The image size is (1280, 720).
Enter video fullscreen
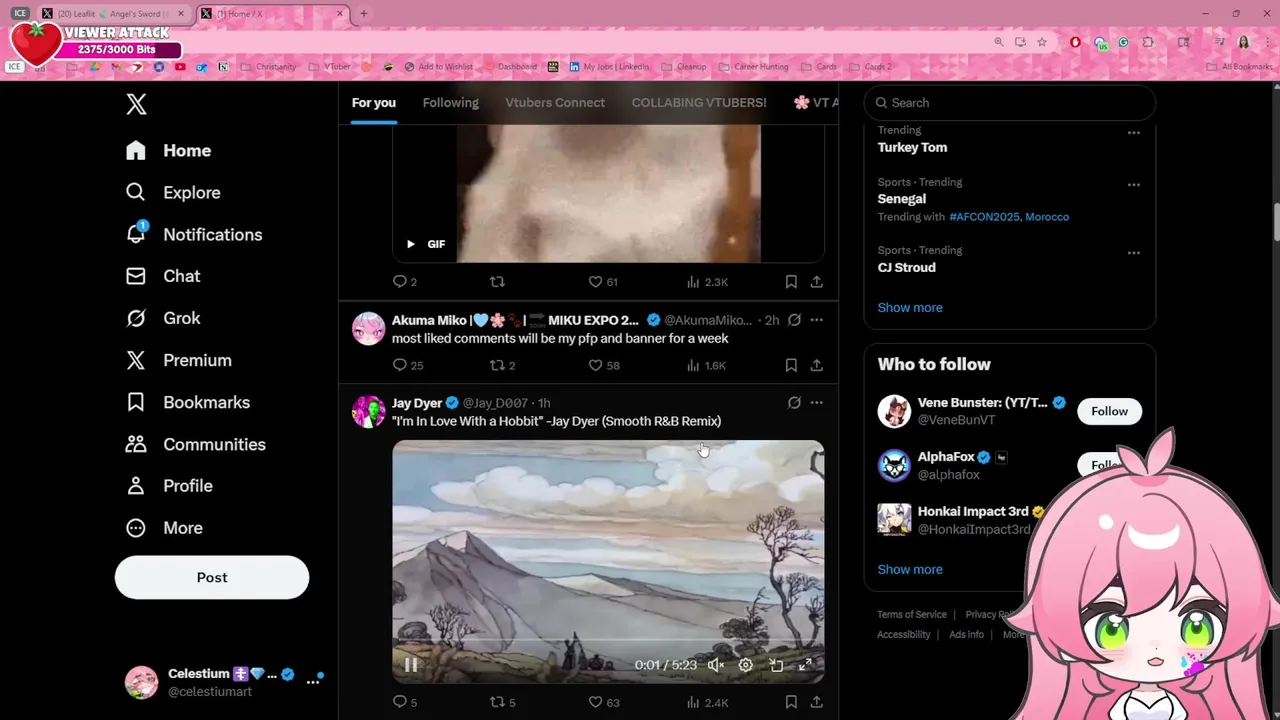click(x=806, y=665)
